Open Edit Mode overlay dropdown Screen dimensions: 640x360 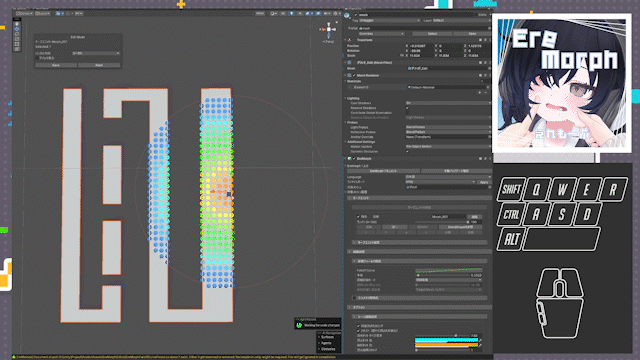[x=96, y=53]
